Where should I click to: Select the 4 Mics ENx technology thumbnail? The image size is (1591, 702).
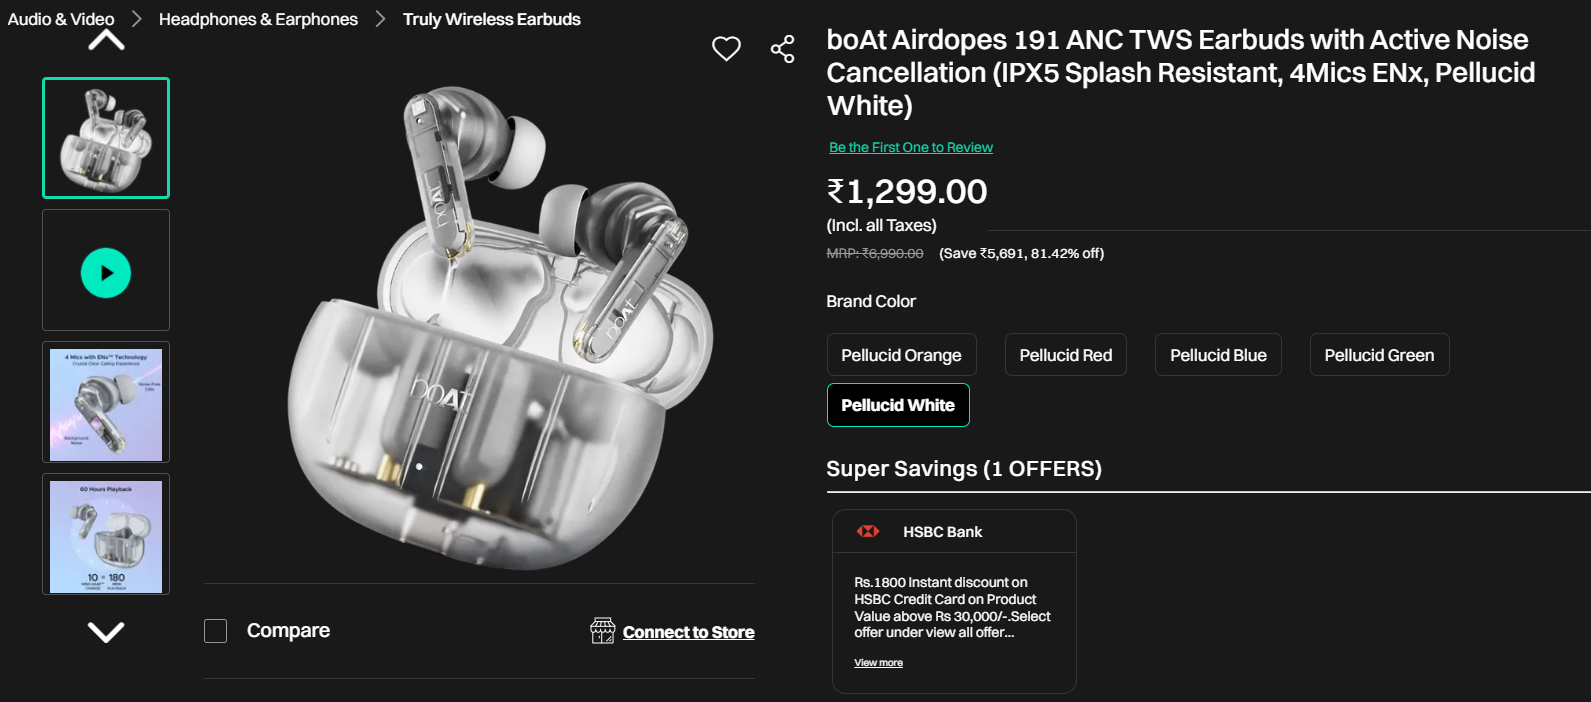(x=106, y=402)
